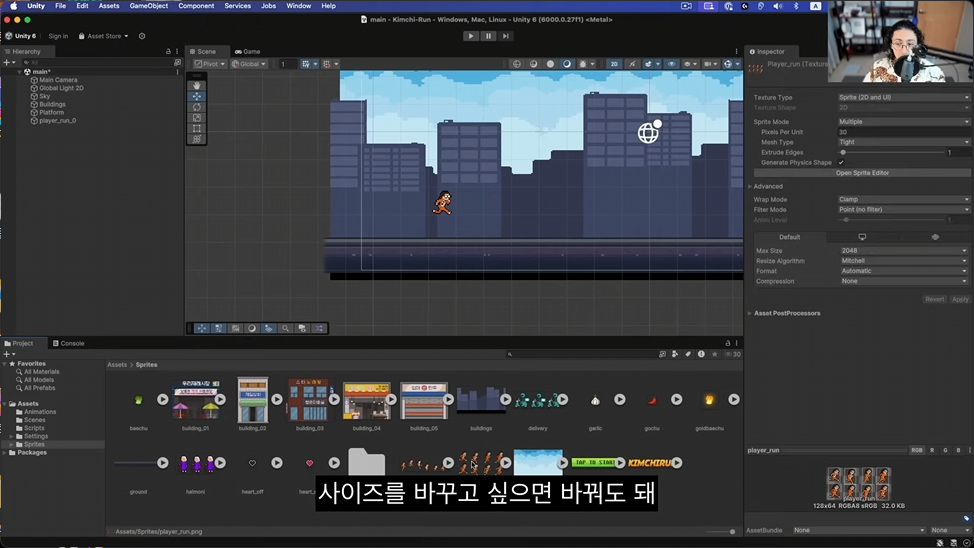The width and height of the screenshot is (974, 548).
Task: Select the Move tool in Scene
Action: [x=197, y=96]
